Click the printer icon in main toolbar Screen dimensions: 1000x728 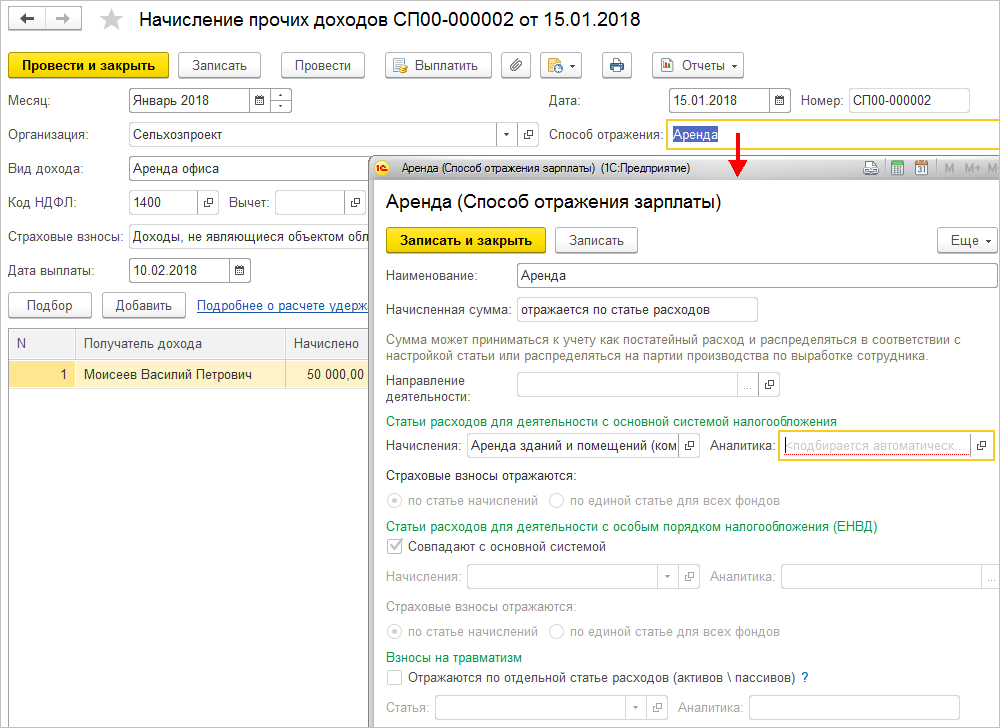point(616,66)
